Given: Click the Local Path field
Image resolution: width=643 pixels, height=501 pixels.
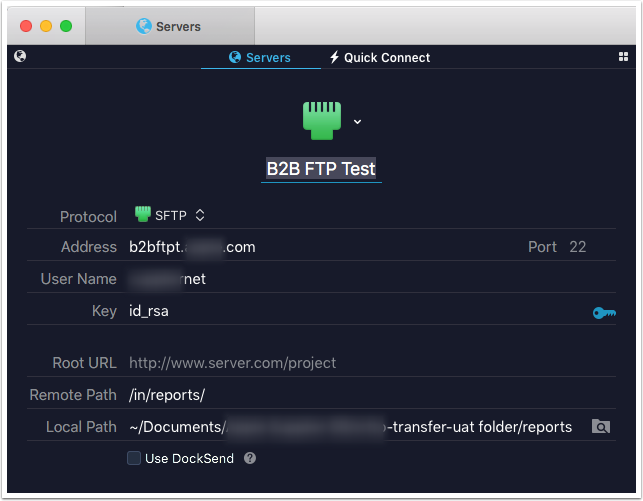Looking at the screenshot, I should click(x=351, y=427).
